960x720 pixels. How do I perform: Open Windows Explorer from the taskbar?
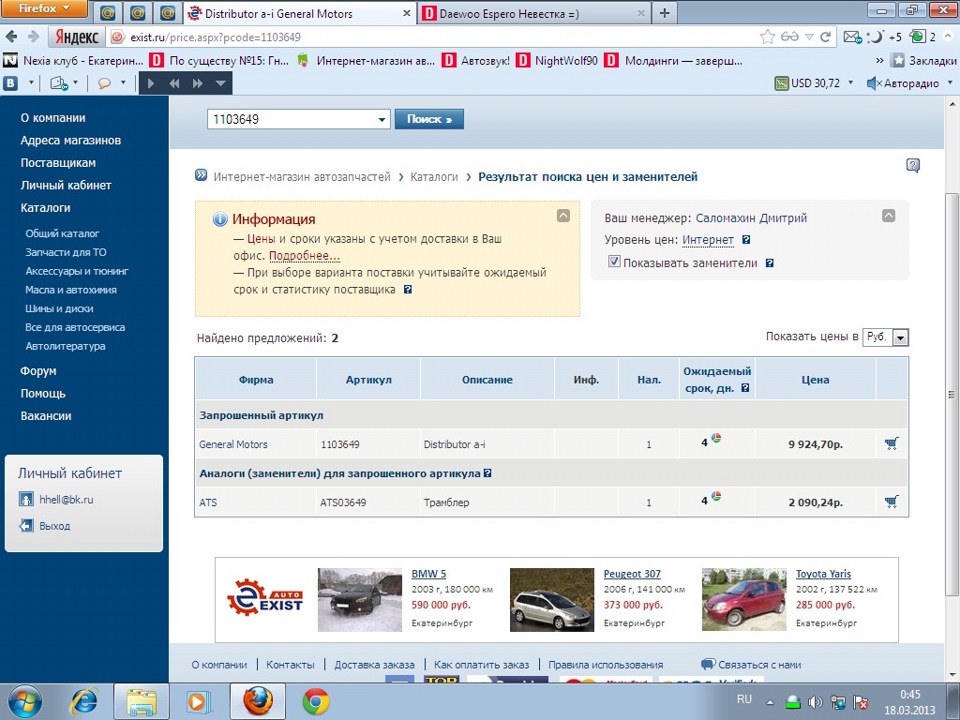pos(141,702)
